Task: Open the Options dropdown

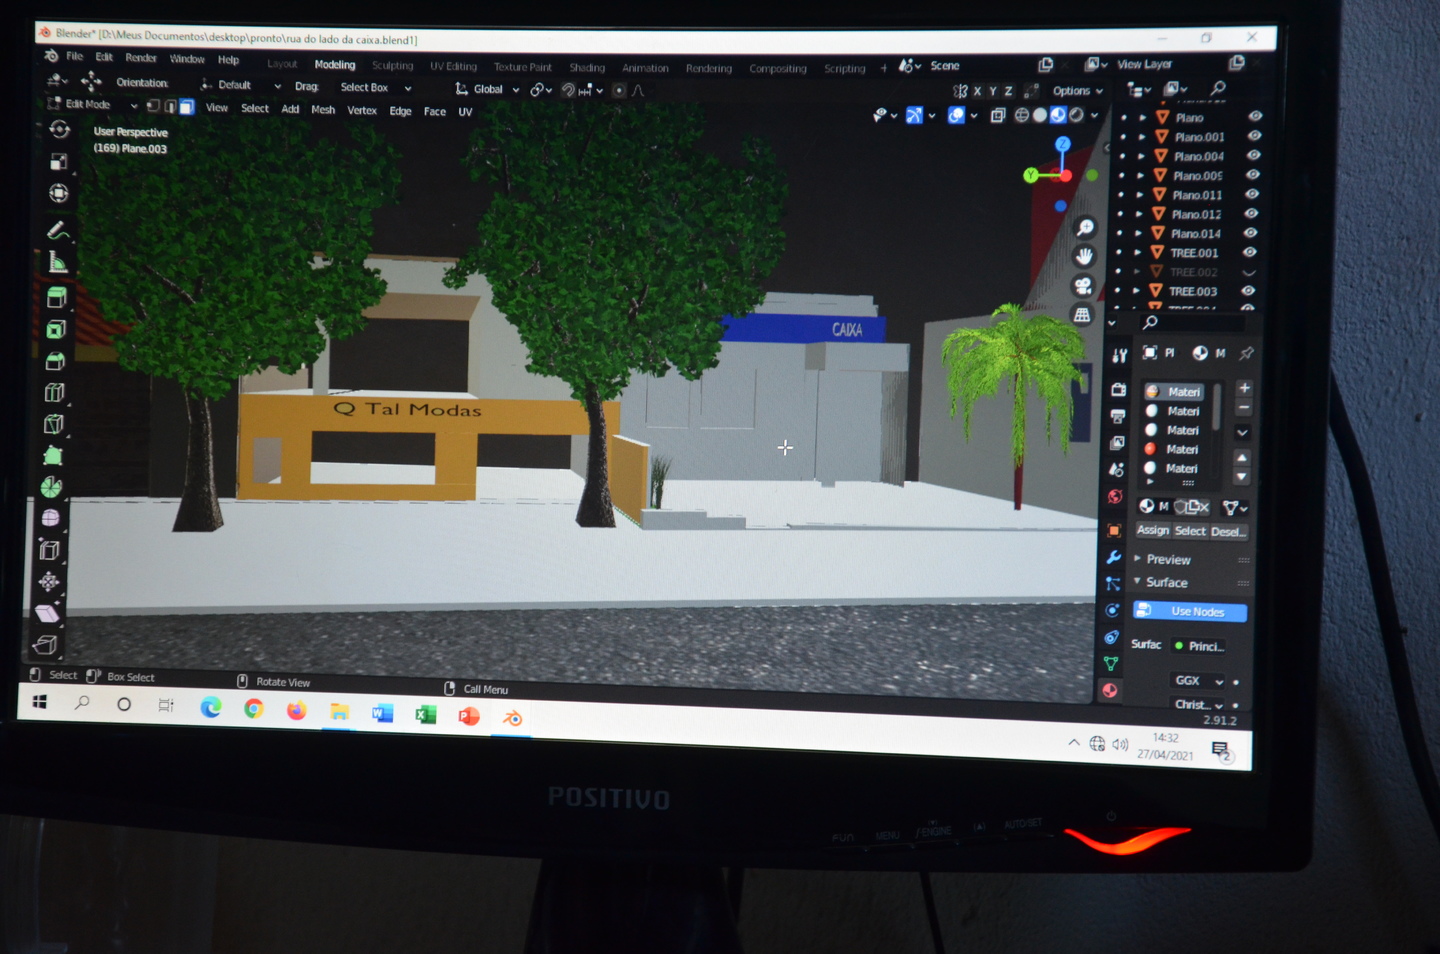Action: (1077, 91)
